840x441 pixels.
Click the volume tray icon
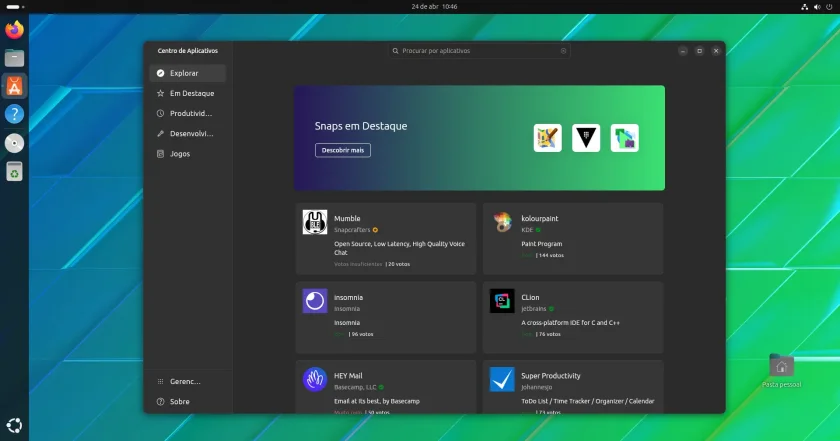pos(817,7)
